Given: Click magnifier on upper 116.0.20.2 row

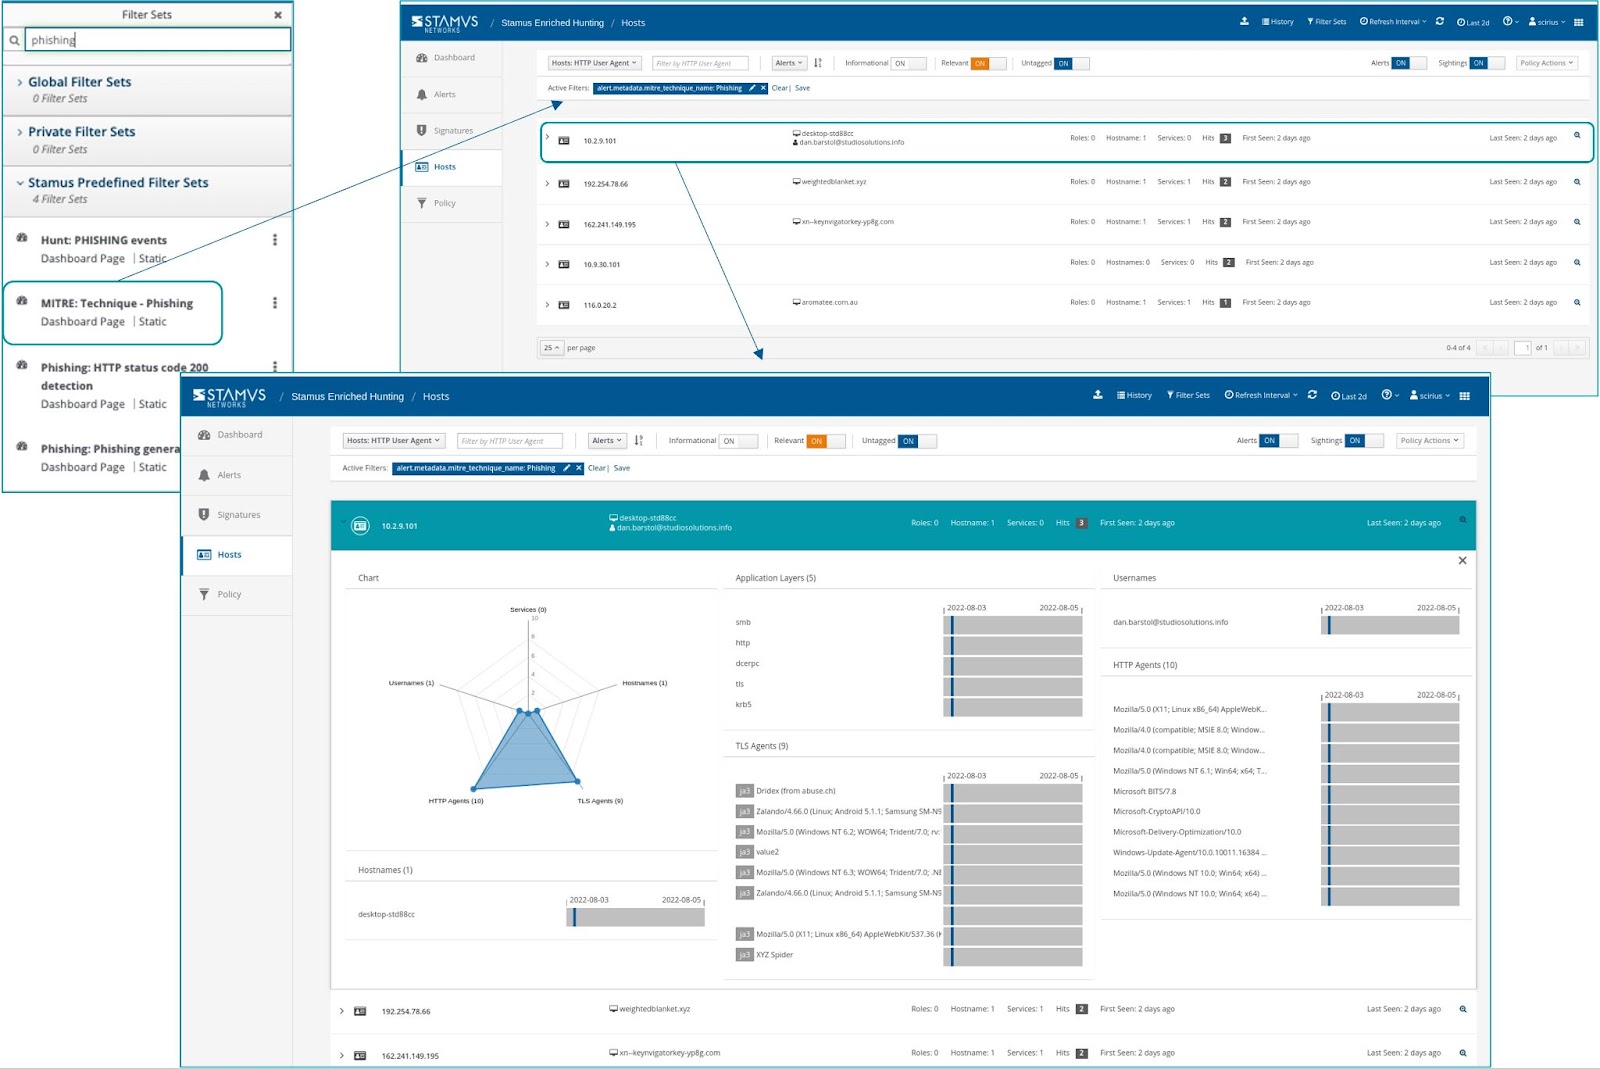Looking at the screenshot, I should (x=1577, y=302).
